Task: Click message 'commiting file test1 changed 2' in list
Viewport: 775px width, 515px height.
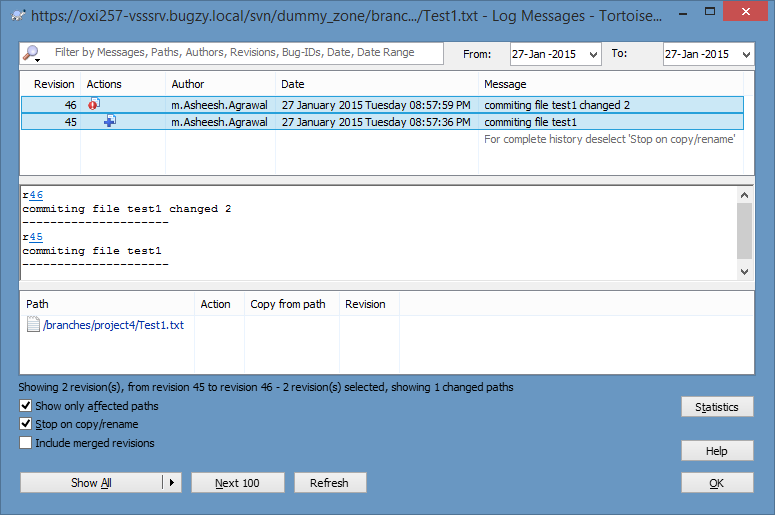Action: (557, 105)
